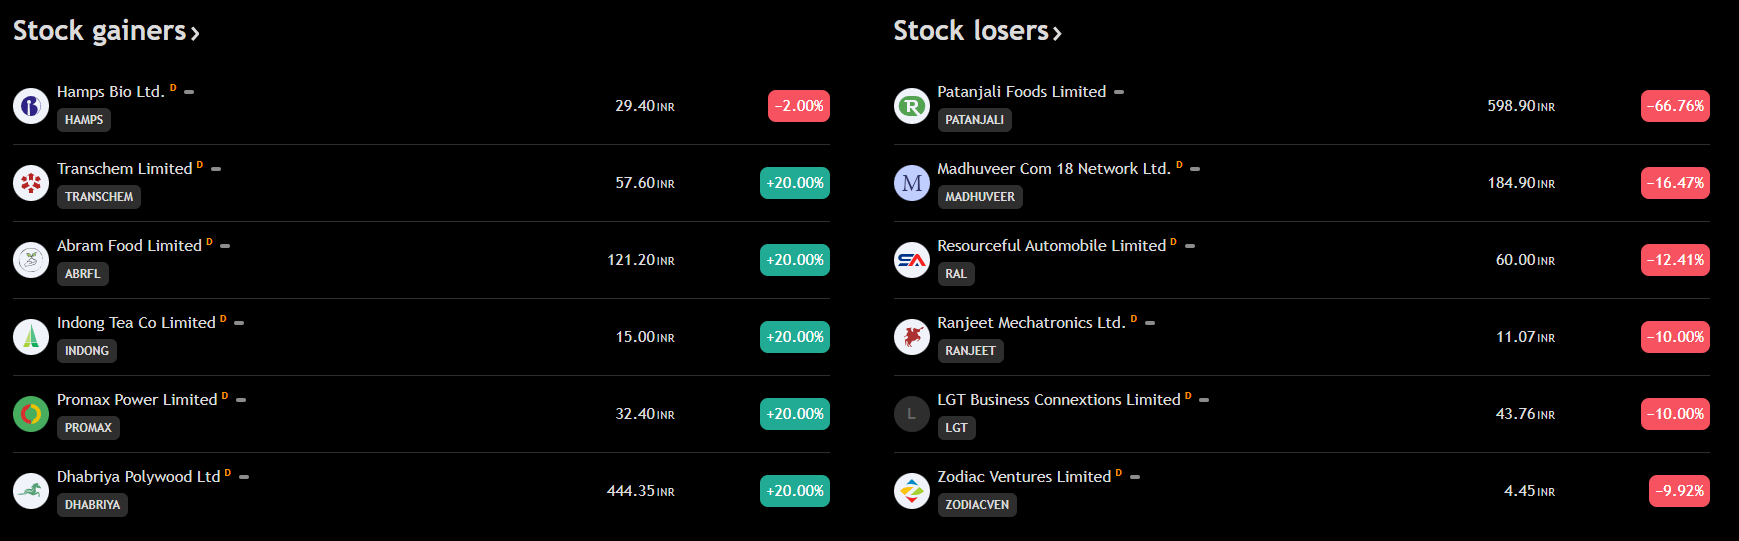The image size is (1739, 541).
Task: Click the Promax Power logo icon
Action: pyautogui.click(x=31, y=414)
